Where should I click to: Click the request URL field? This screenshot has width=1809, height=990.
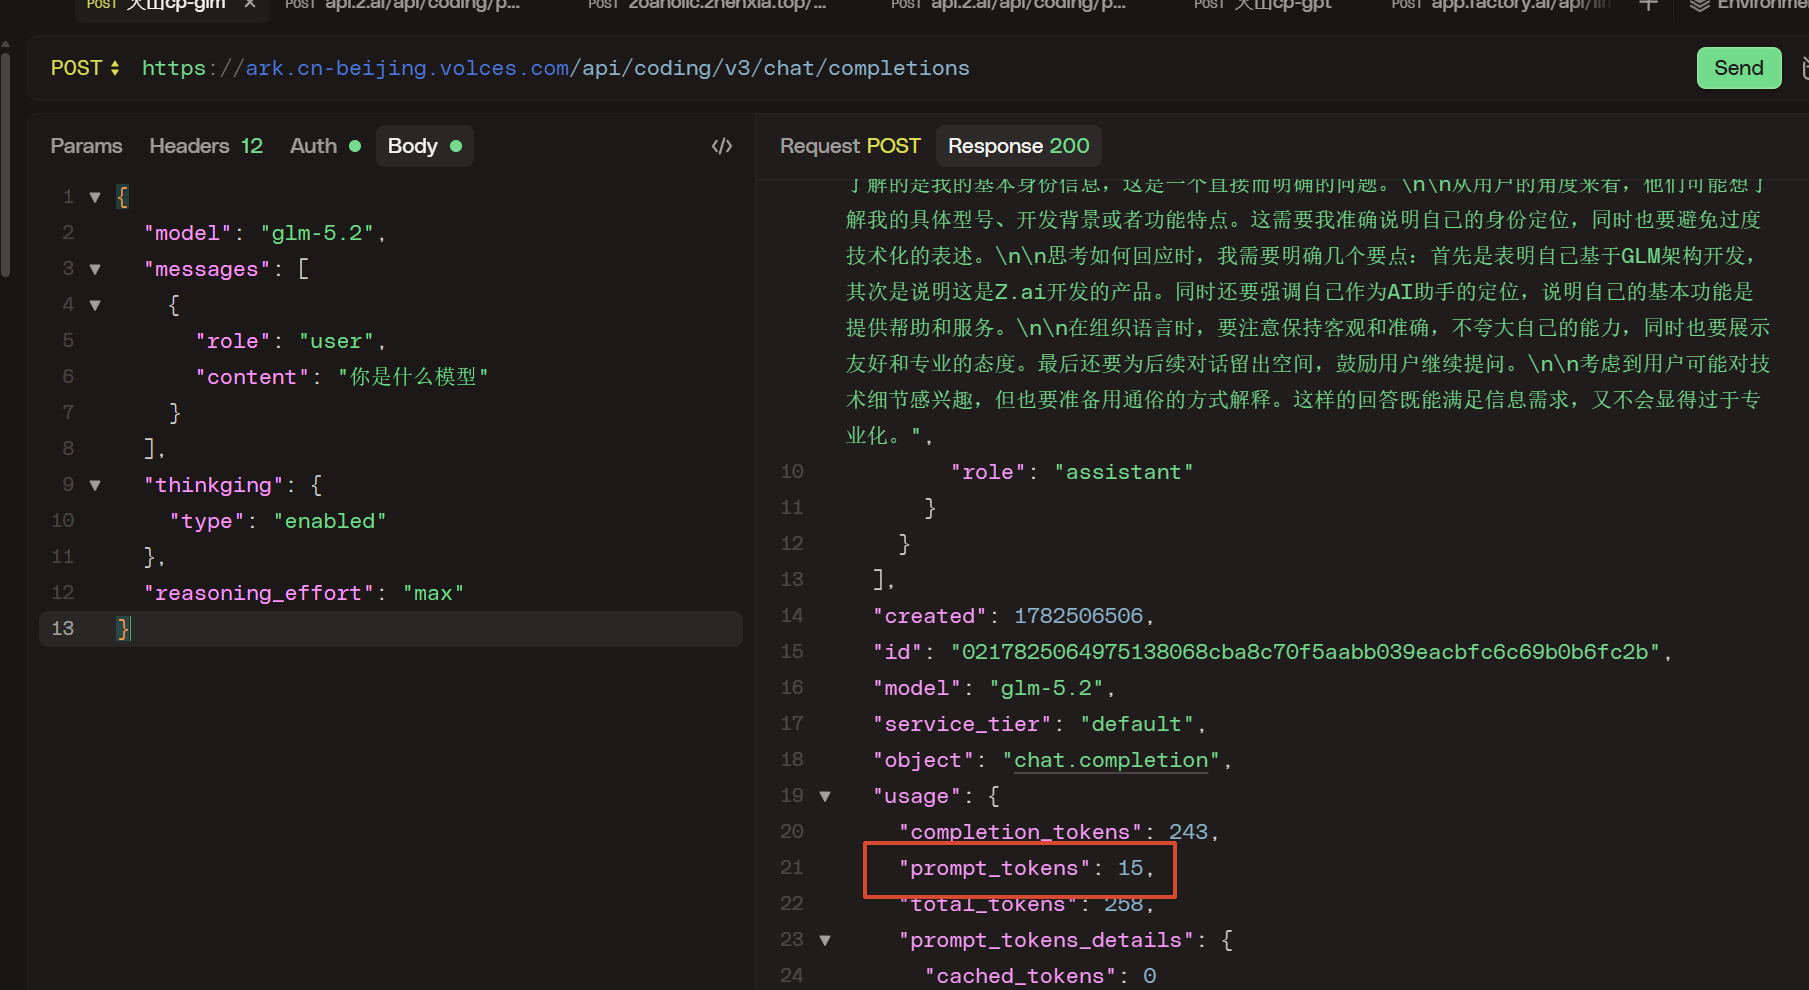tap(555, 68)
